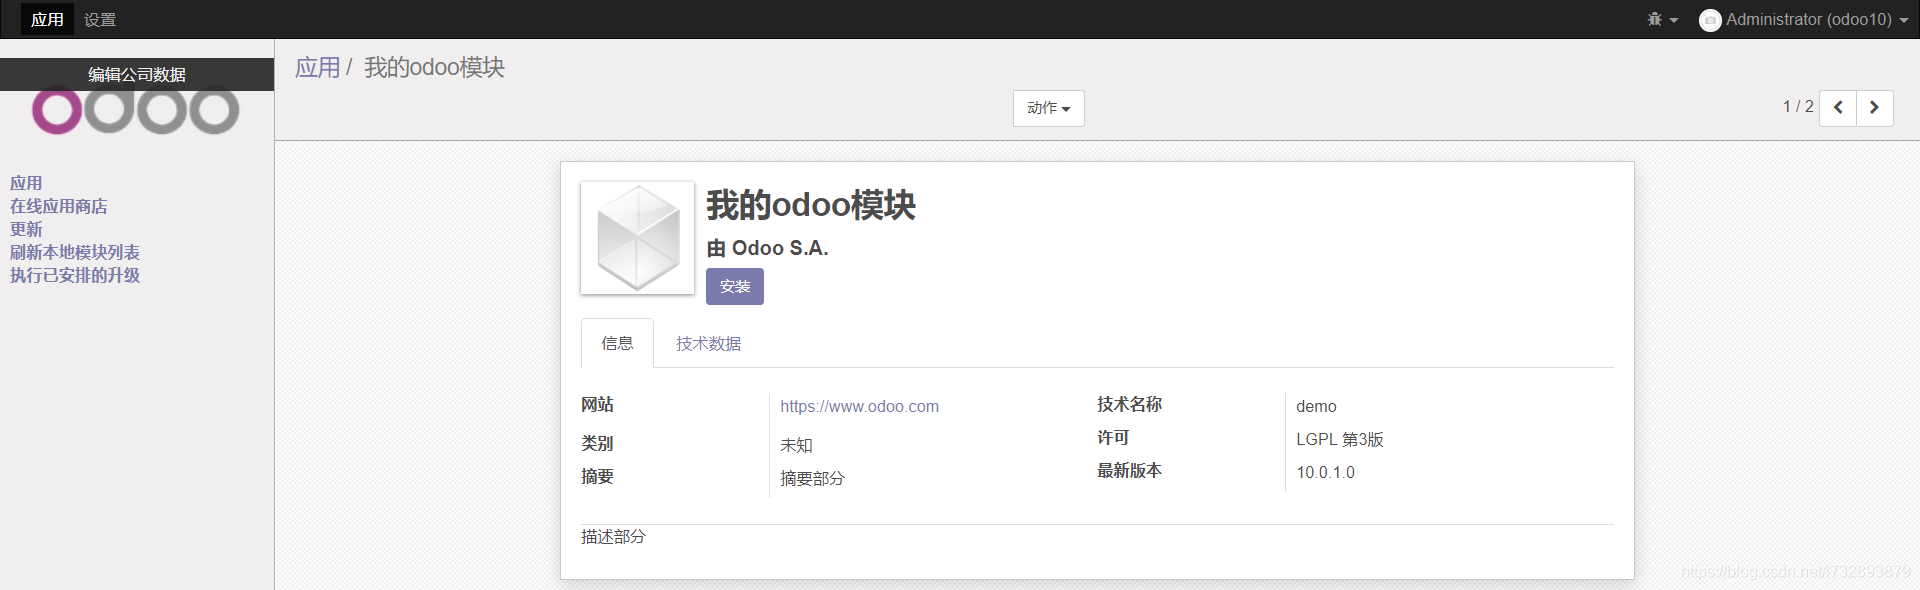Open 更新 in the sidebar

coord(26,229)
